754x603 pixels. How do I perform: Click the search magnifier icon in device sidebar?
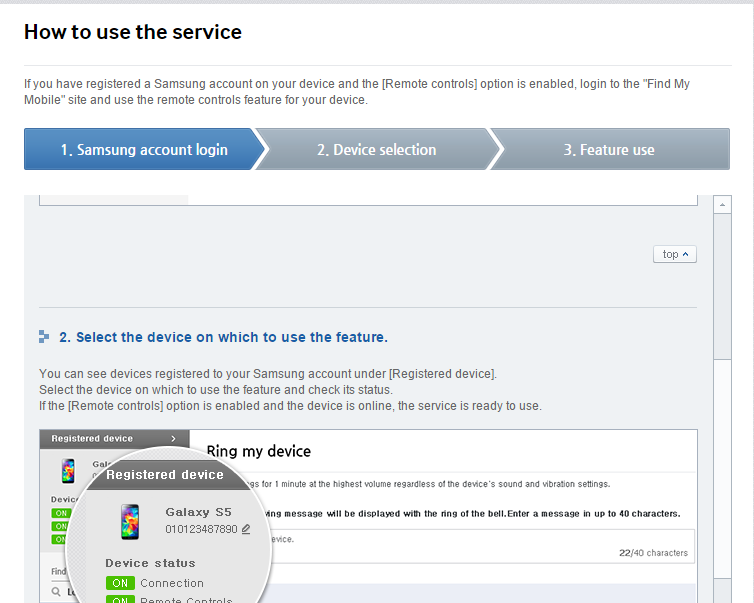(x=56, y=591)
